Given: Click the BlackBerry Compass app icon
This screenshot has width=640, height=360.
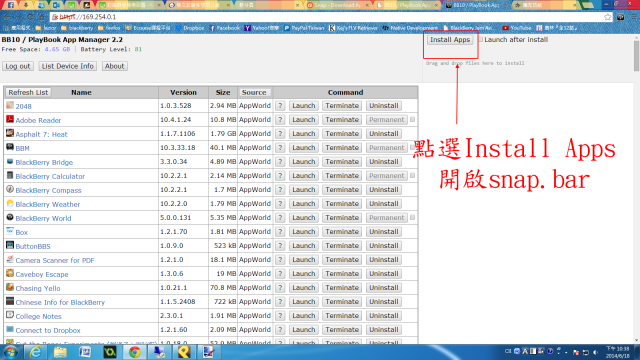Looking at the screenshot, I should click(x=10, y=189).
